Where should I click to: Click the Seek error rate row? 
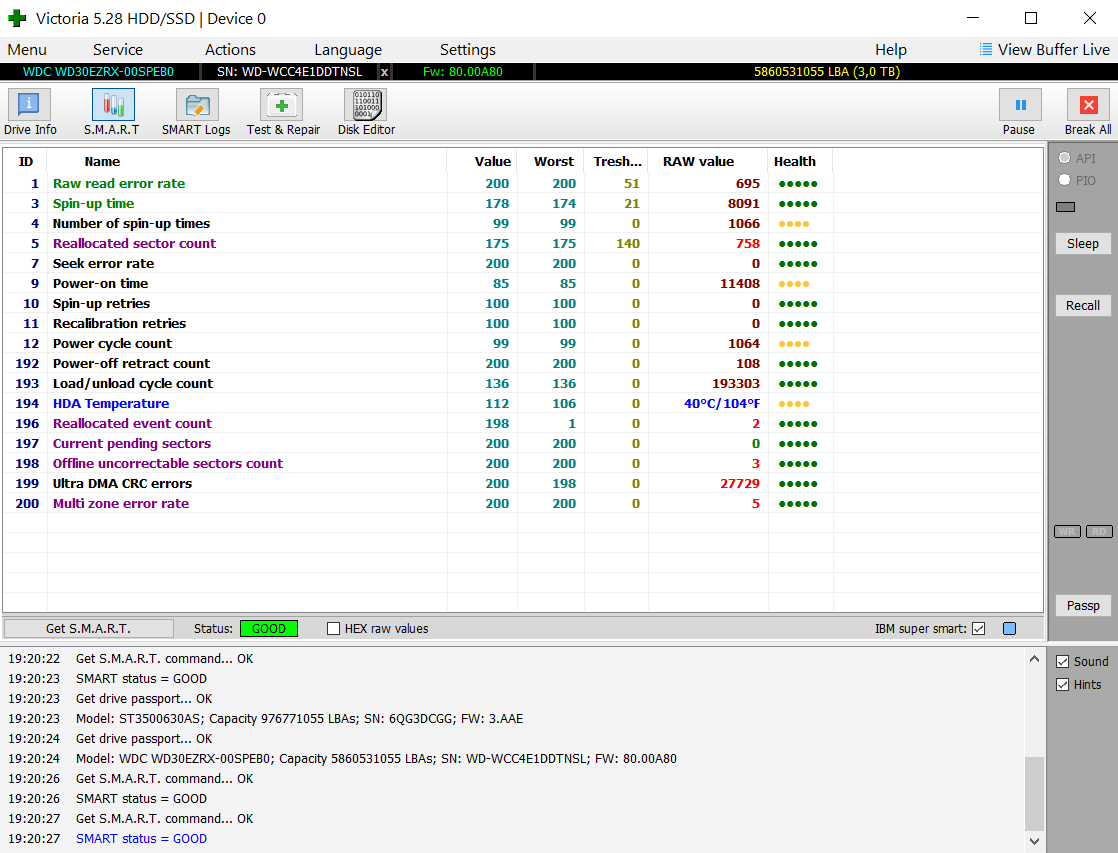pos(523,263)
